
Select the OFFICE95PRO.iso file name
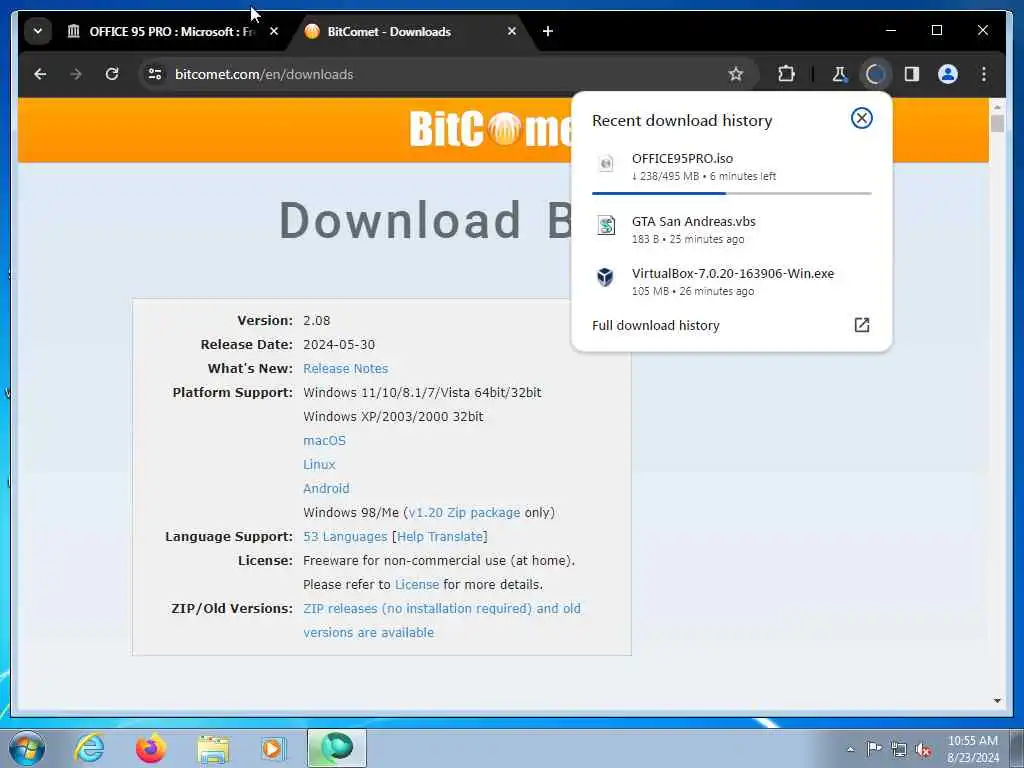[x=682, y=158]
